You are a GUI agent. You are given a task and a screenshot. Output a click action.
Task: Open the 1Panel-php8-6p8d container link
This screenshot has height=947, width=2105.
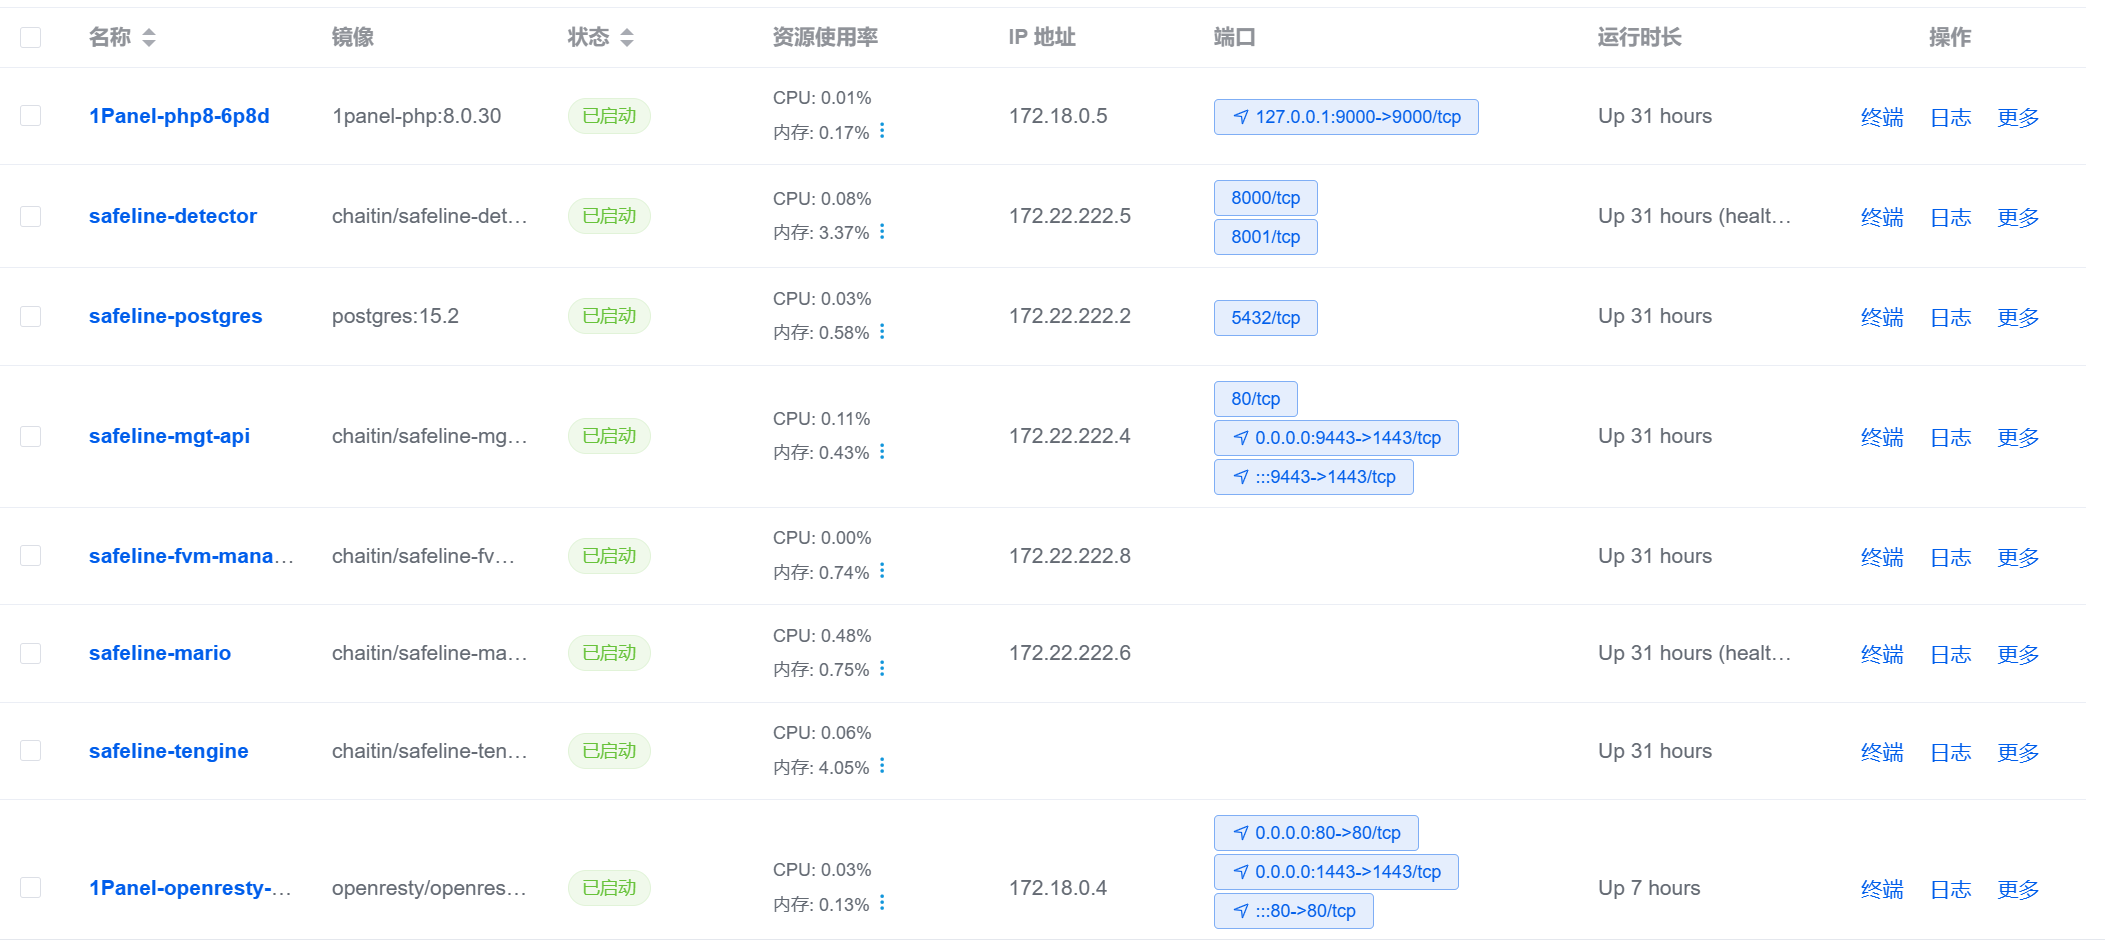pyautogui.click(x=179, y=116)
